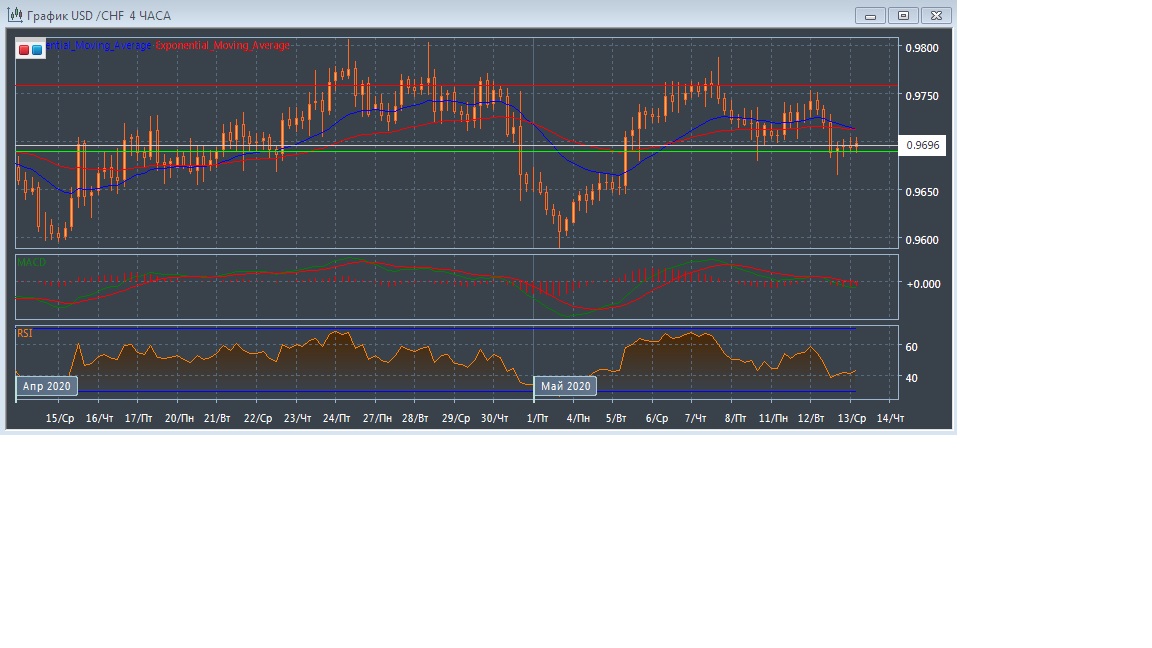Select the Апр 2020 month marker
This screenshot has width=1152, height=648.
46,385
